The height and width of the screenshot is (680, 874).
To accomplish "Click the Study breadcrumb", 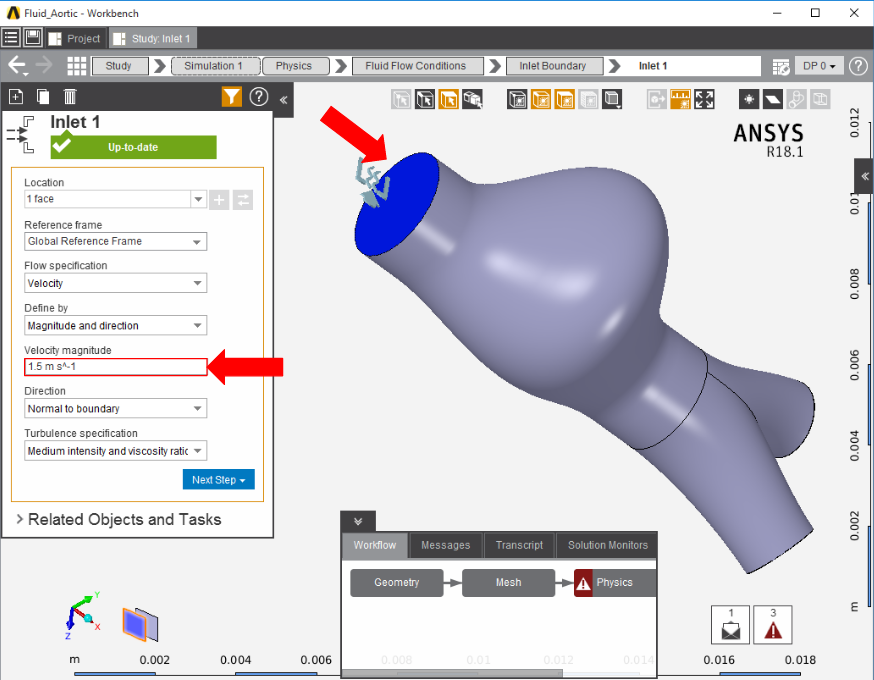I will pos(120,66).
